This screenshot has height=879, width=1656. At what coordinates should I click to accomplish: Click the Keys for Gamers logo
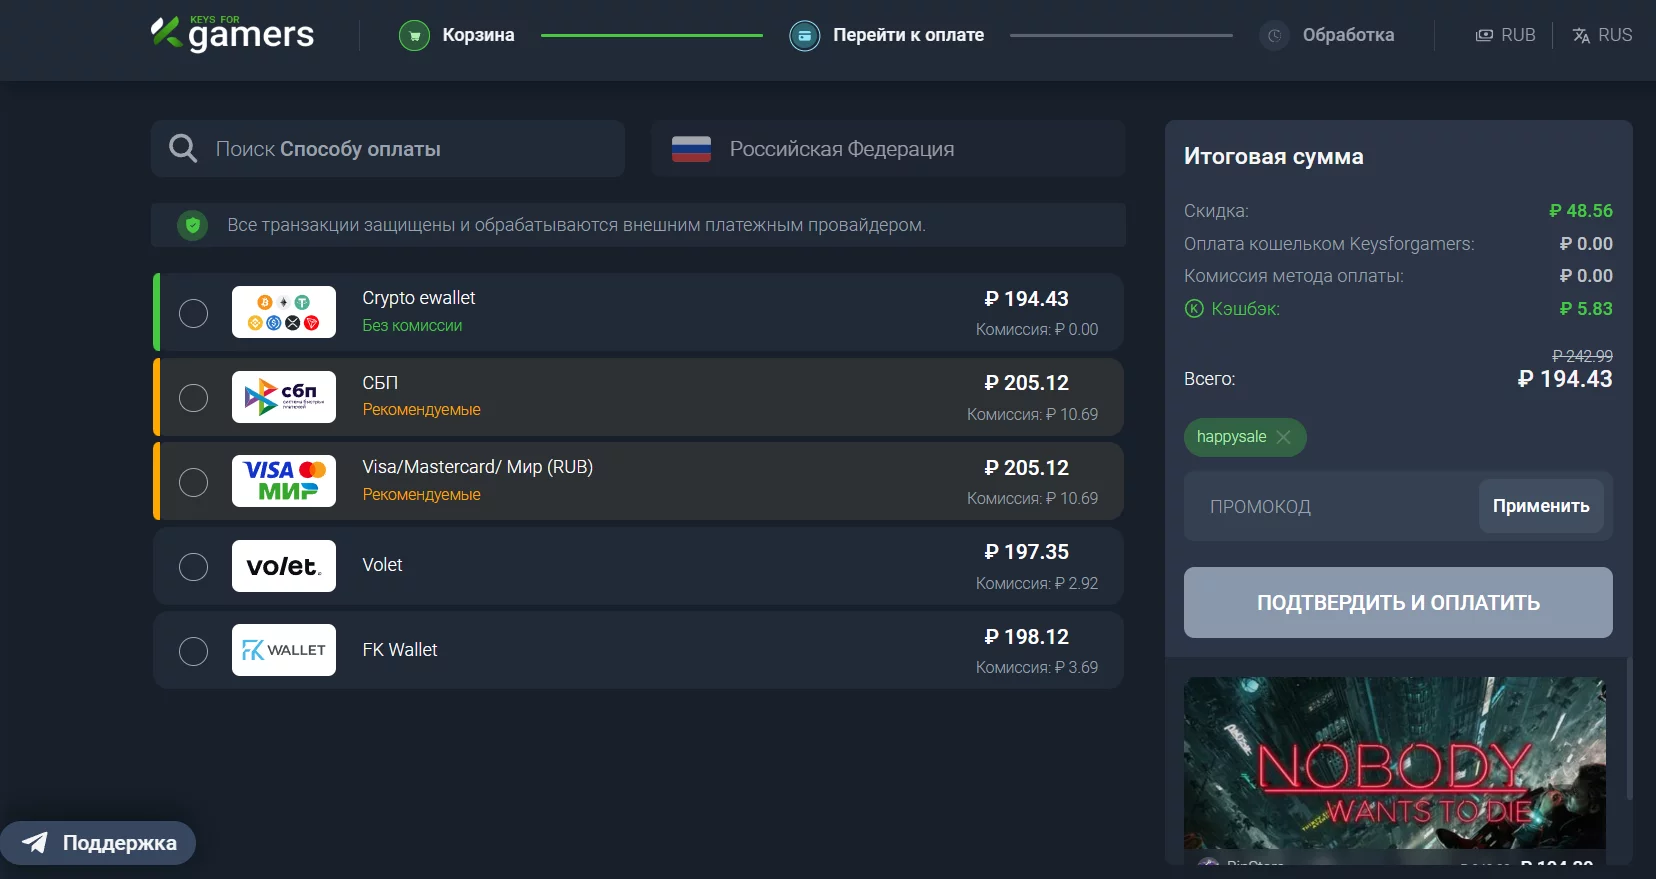point(232,35)
